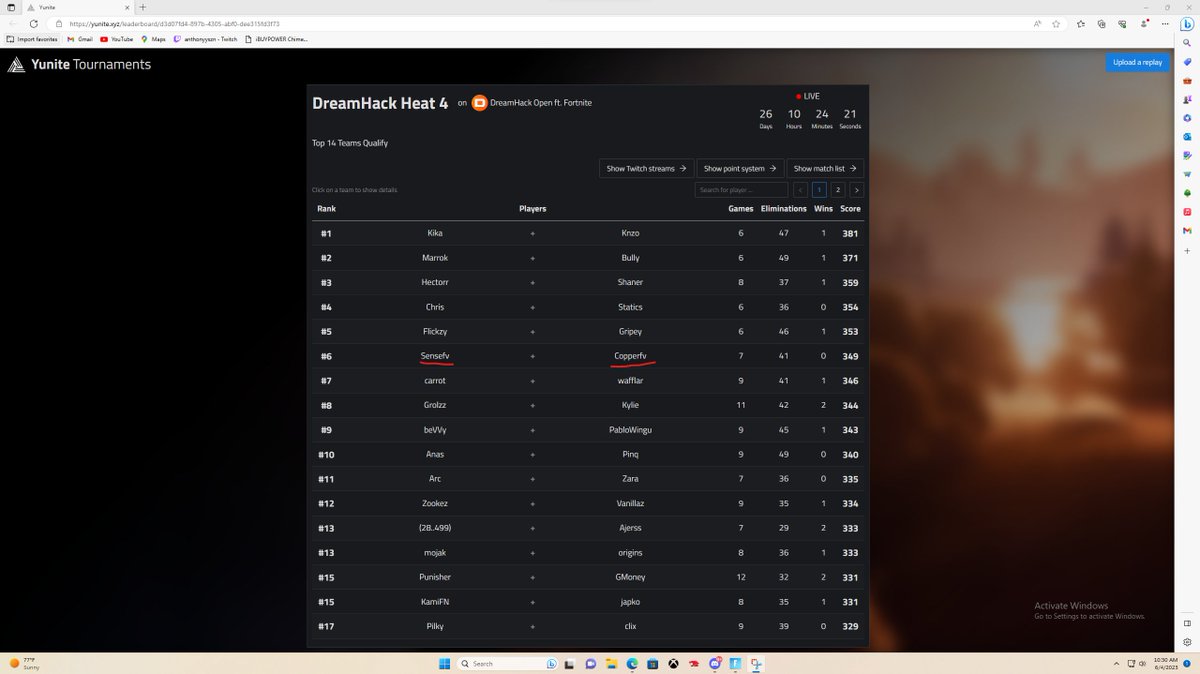The width and height of the screenshot is (1200, 674).
Task: Open the weather widget showing Sunny
Action: (x=25, y=663)
